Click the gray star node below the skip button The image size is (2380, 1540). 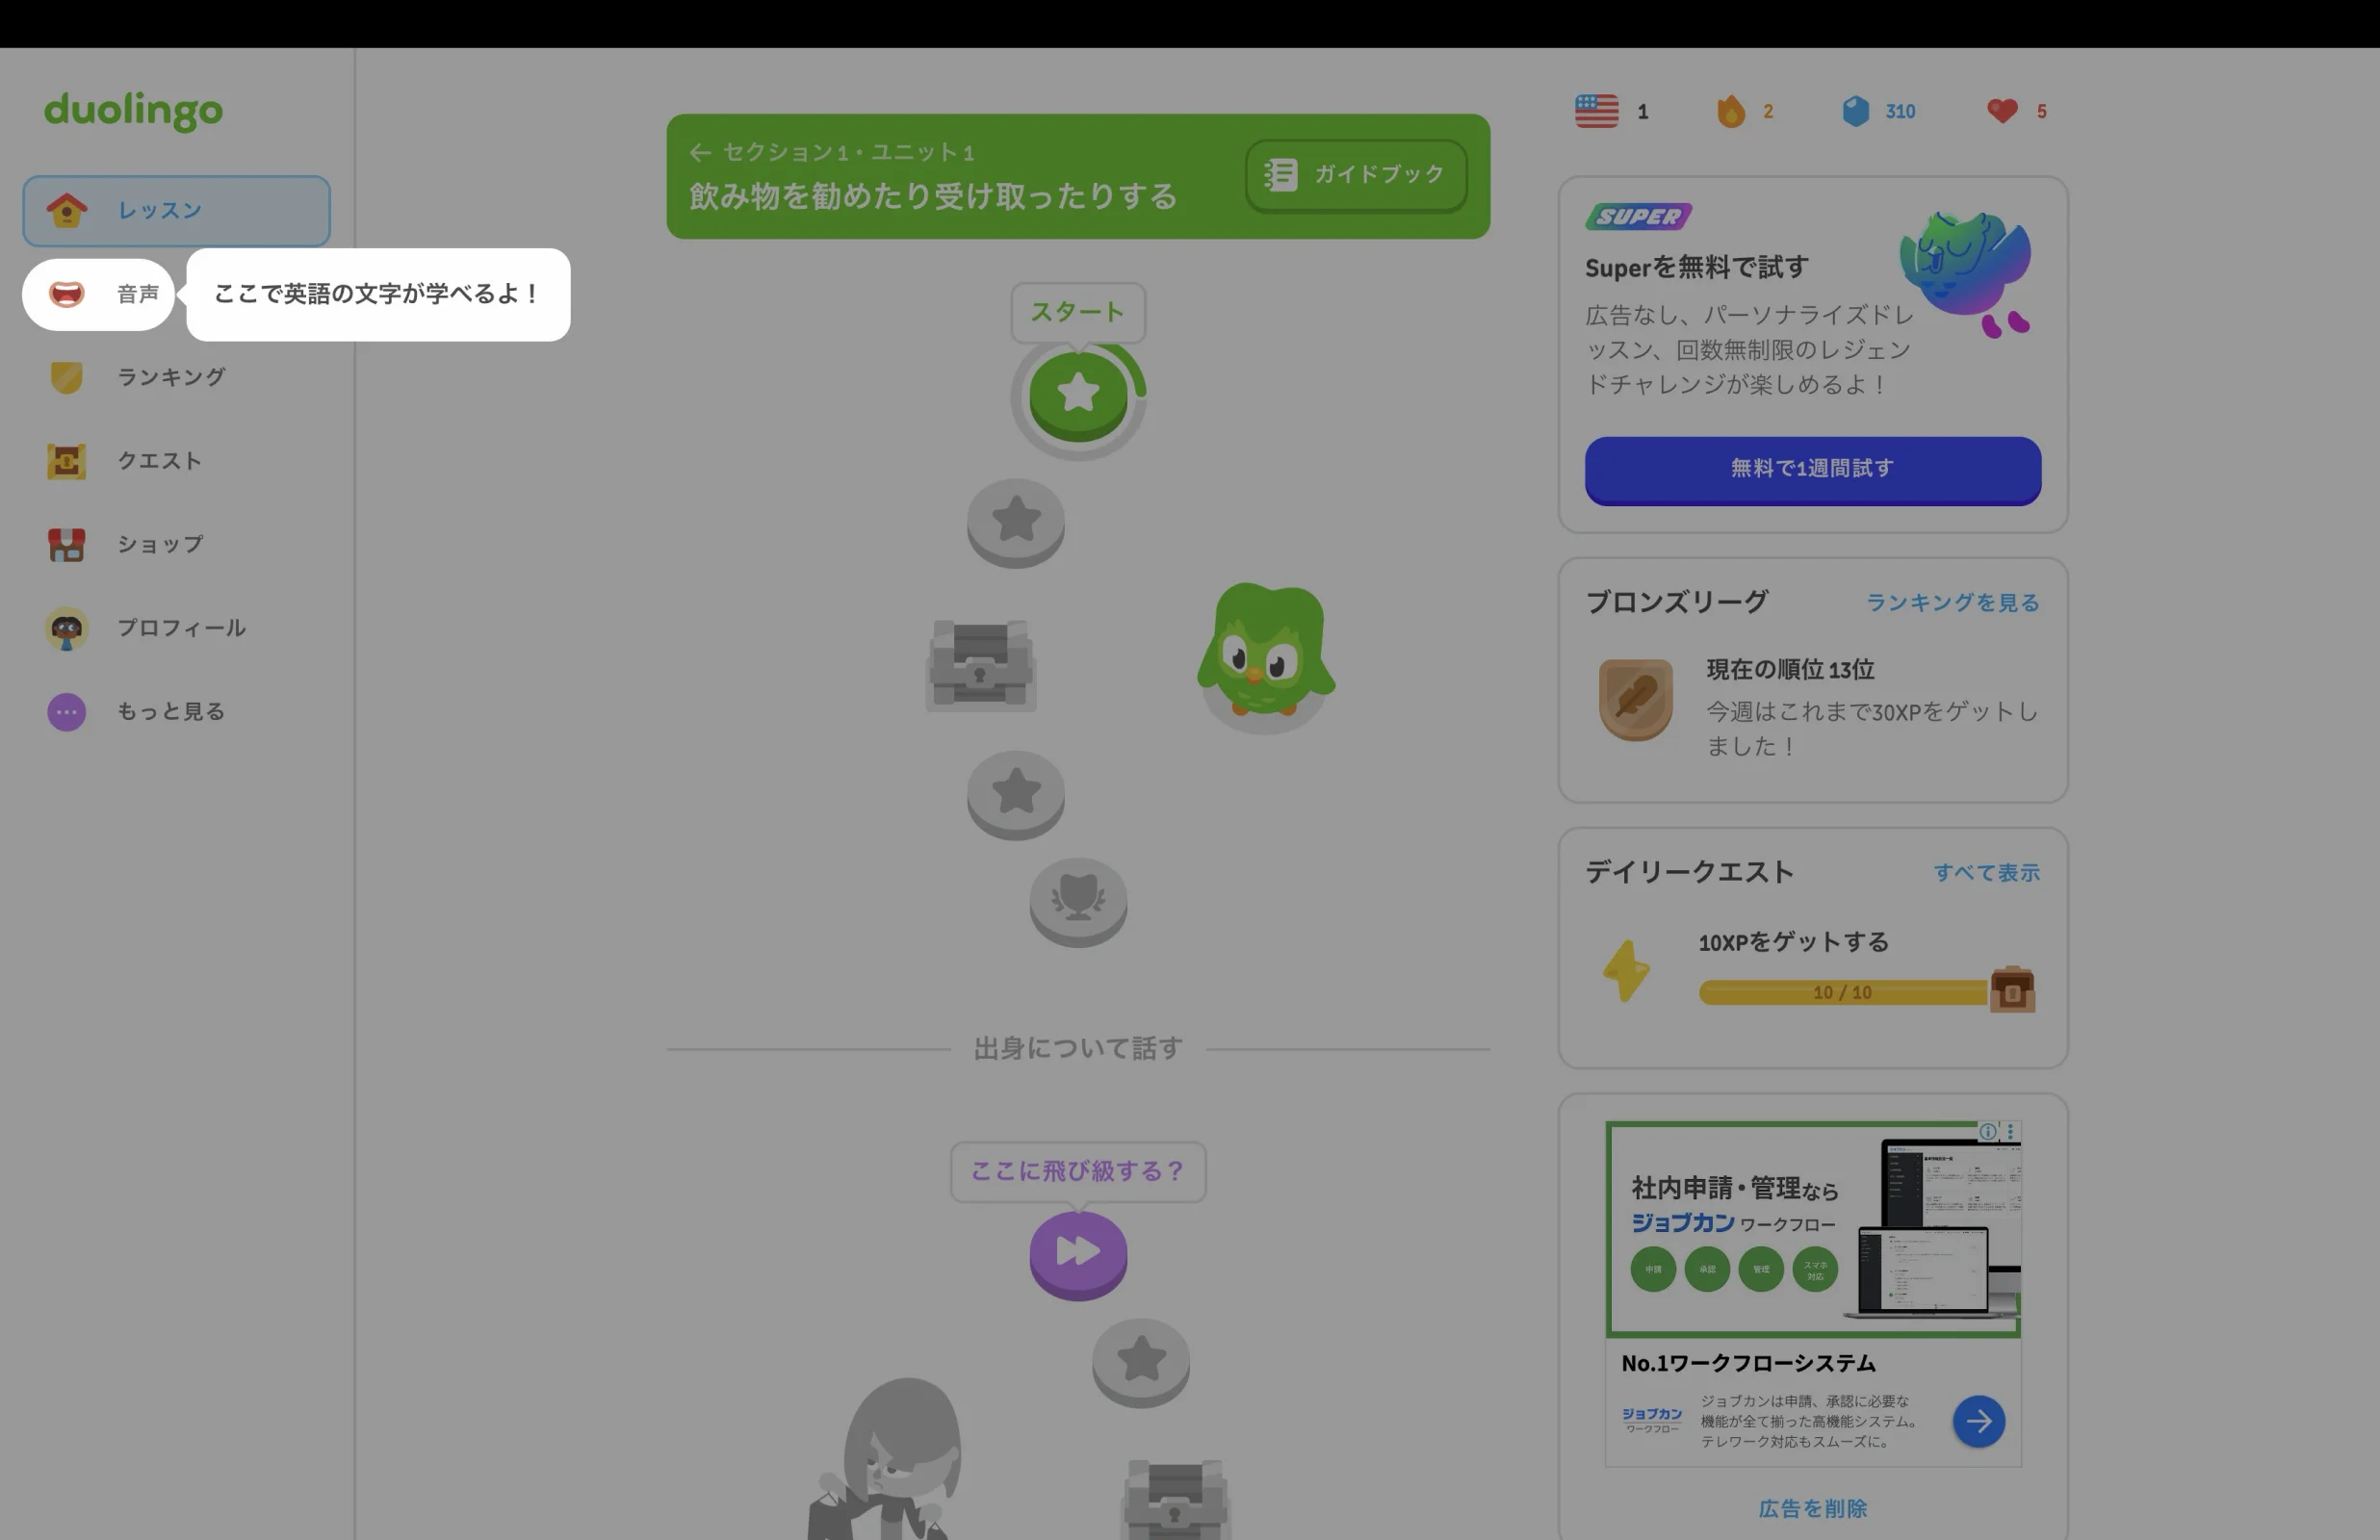tap(1141, 1363)
